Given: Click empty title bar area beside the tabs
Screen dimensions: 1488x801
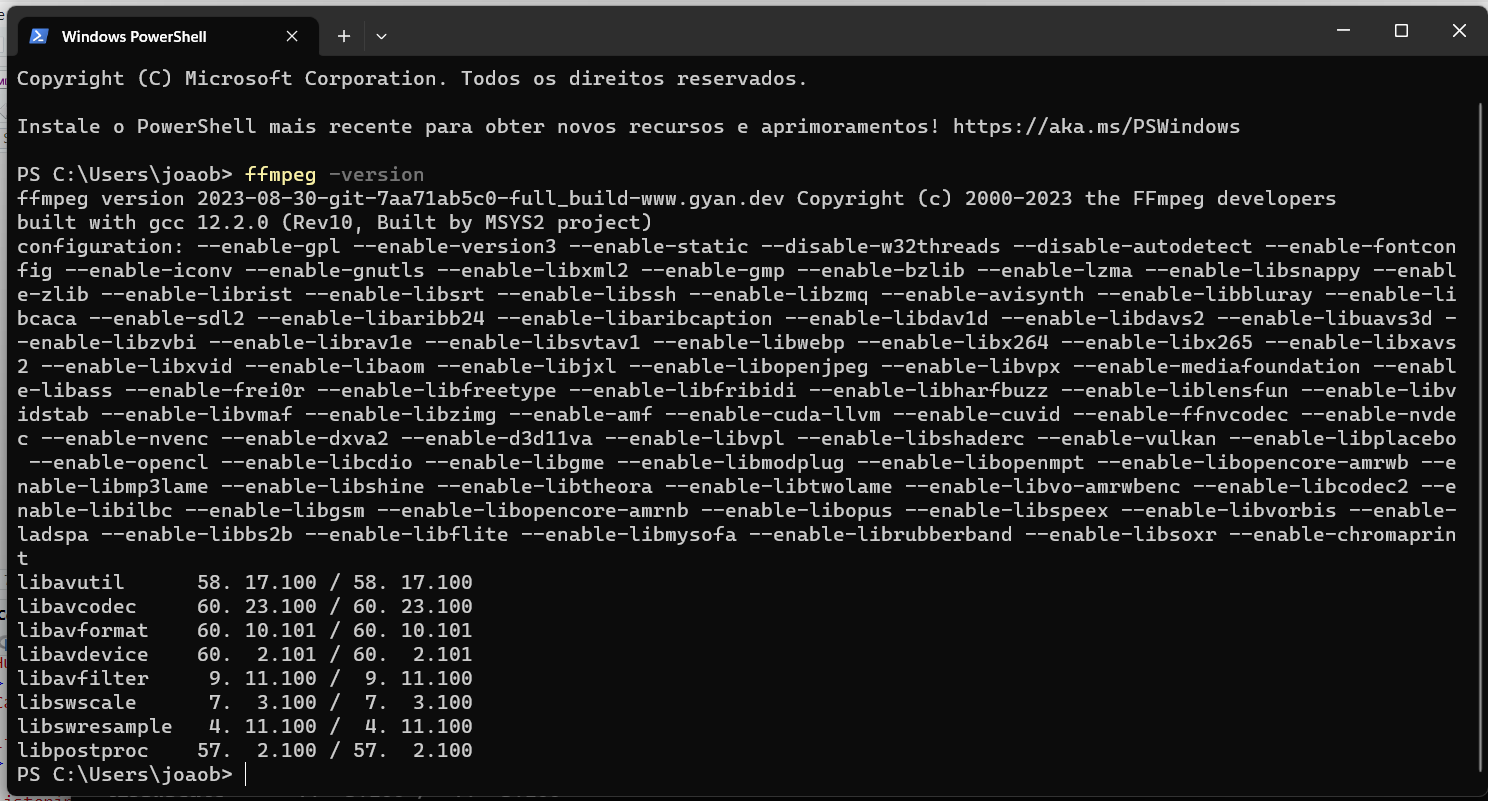Looking at the screenshot, I should [x=850, y=32].
